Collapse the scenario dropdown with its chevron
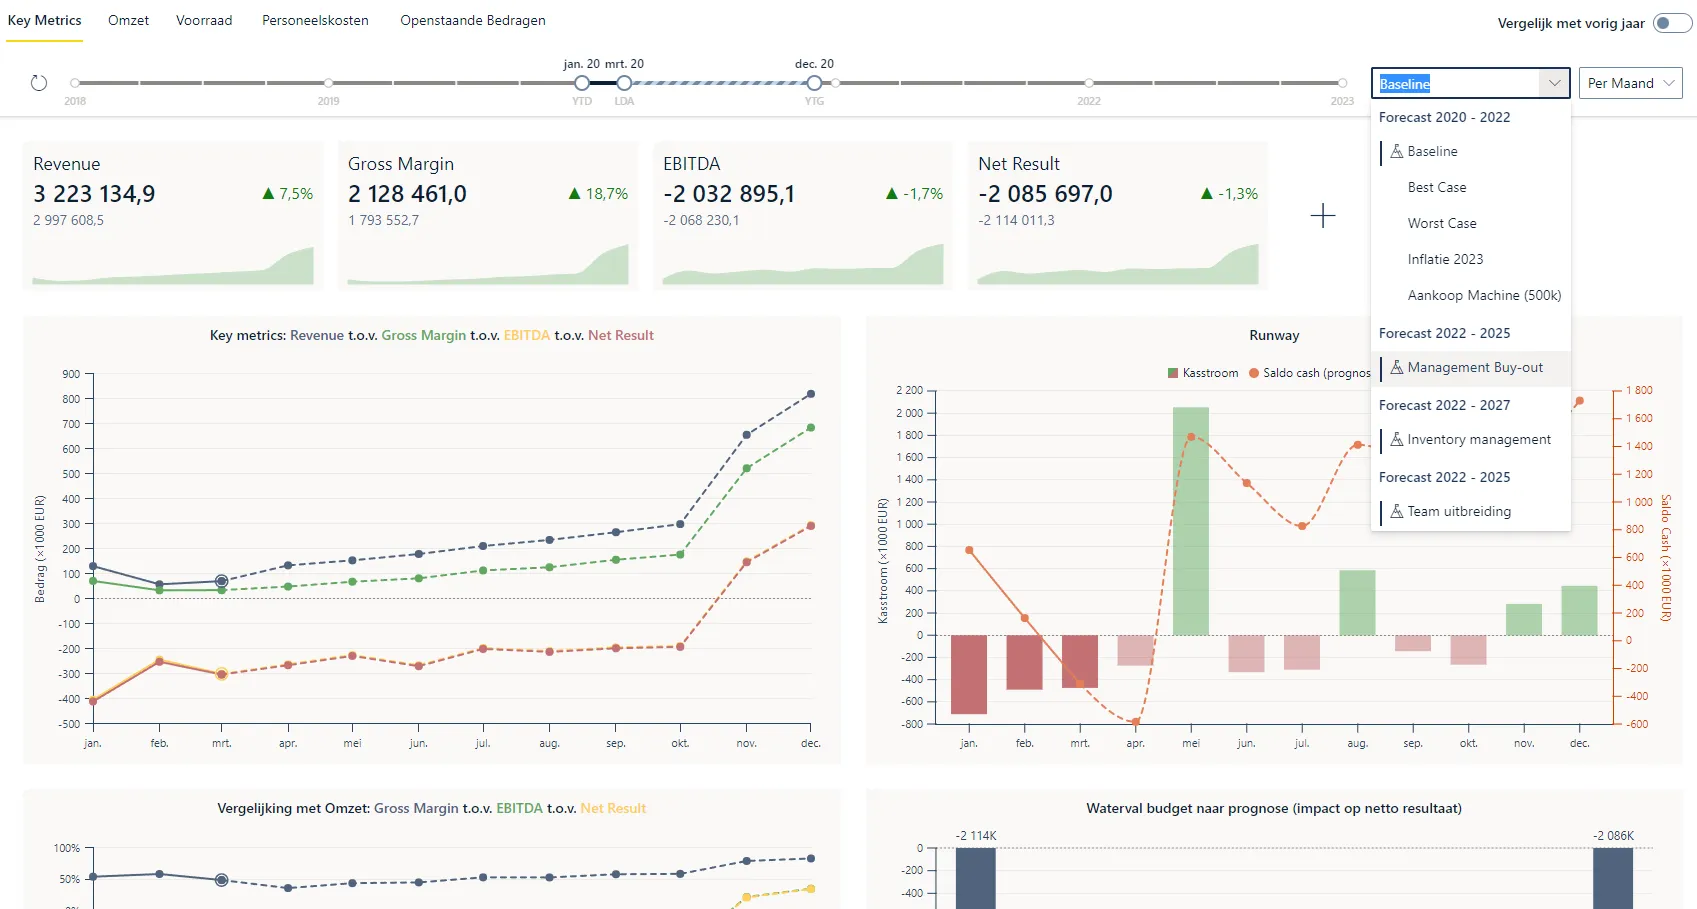The height and width of the screenshot is (909, 1697). point(1553,83)
